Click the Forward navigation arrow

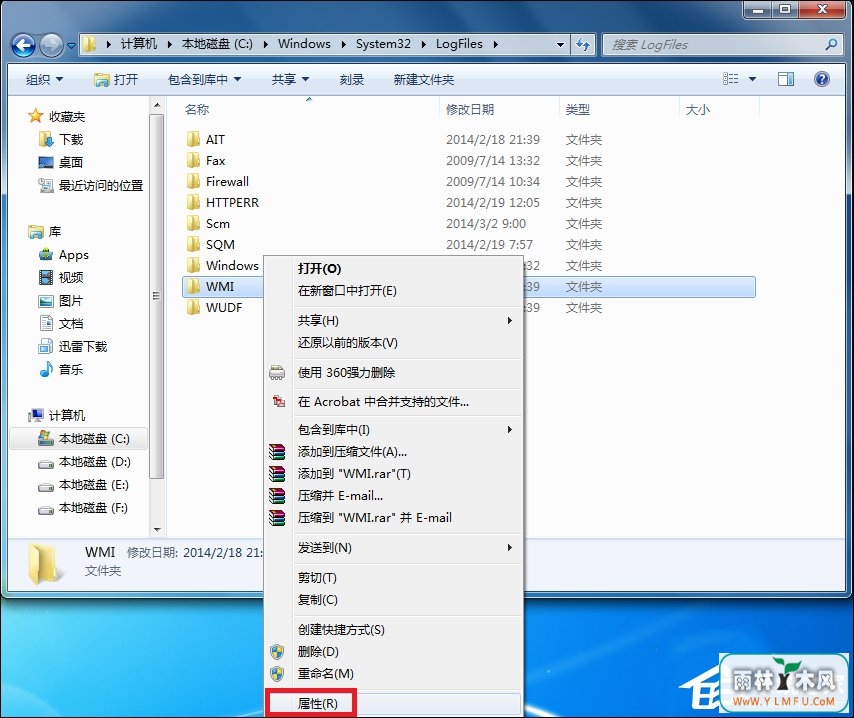(x=52, y=45)
